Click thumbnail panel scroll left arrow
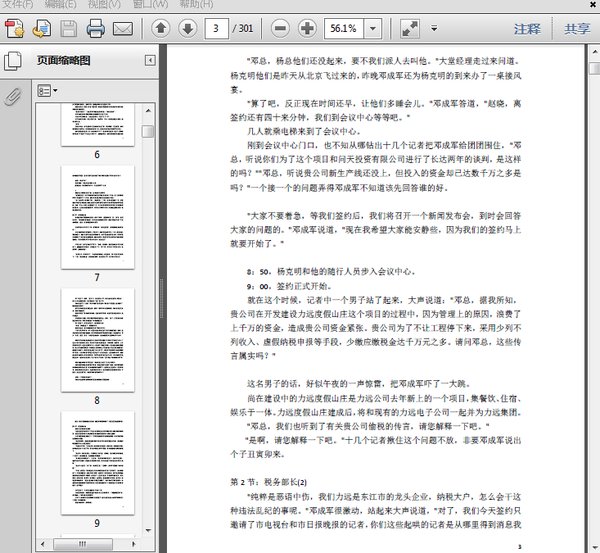This screenshot has height=553, width=600. 42,544
